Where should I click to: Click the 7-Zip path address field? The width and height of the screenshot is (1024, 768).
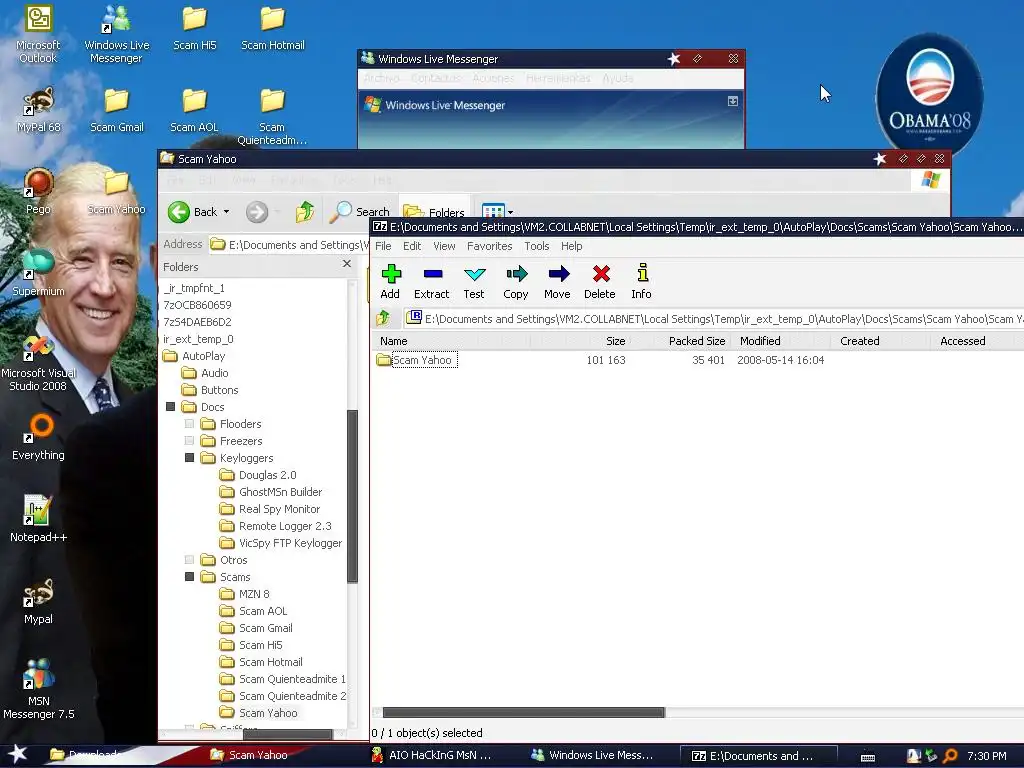(714, 319)
